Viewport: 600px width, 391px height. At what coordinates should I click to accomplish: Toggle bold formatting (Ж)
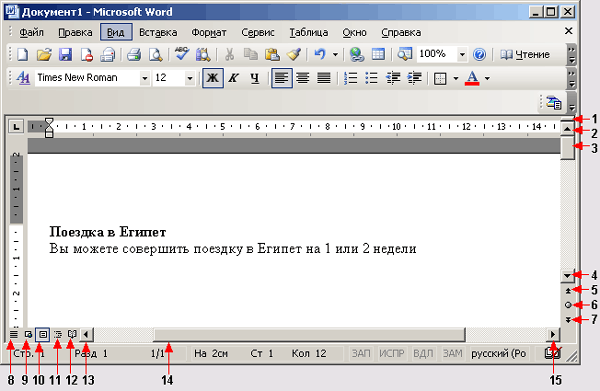click(213, 78)
